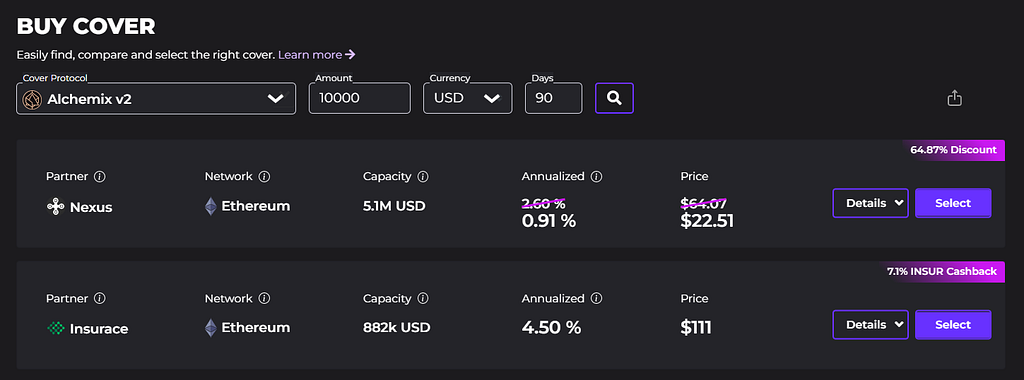This screenshot has height=380, width=1024.
Task: Click info icon beside Nexus Annualized label
Action: (596, 176)
